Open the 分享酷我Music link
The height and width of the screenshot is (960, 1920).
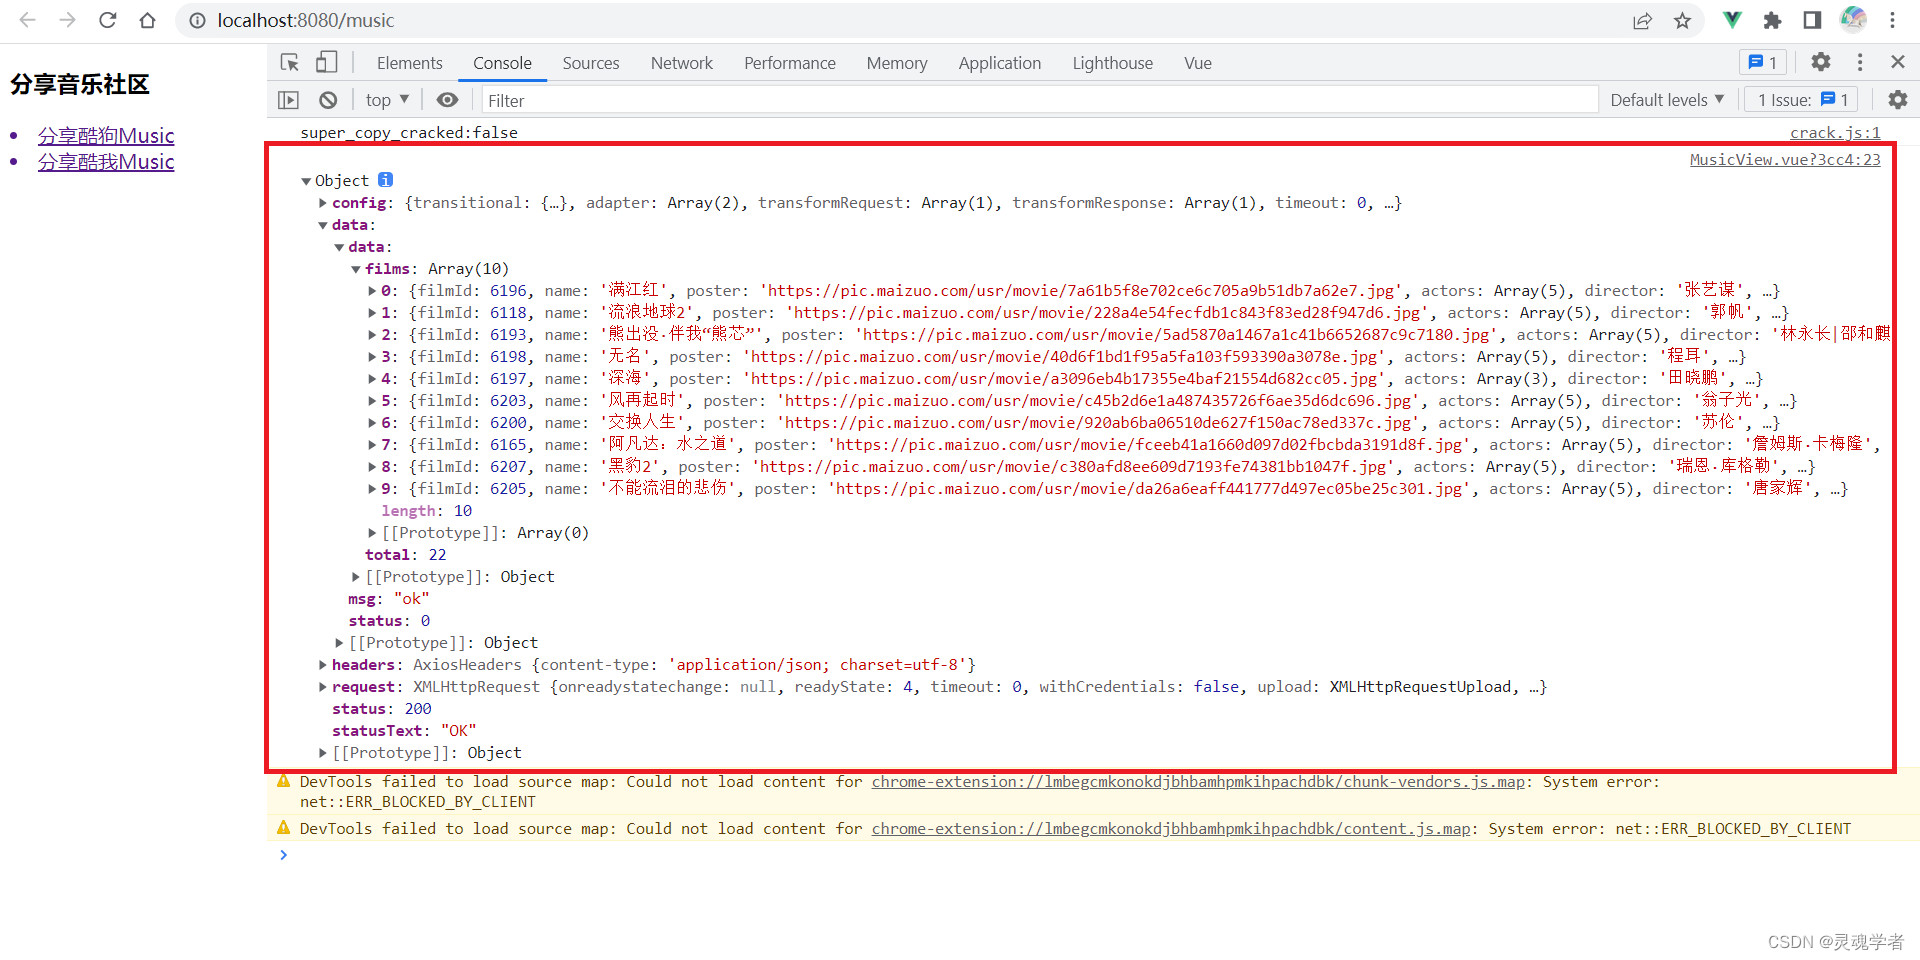tap(106, 162)
